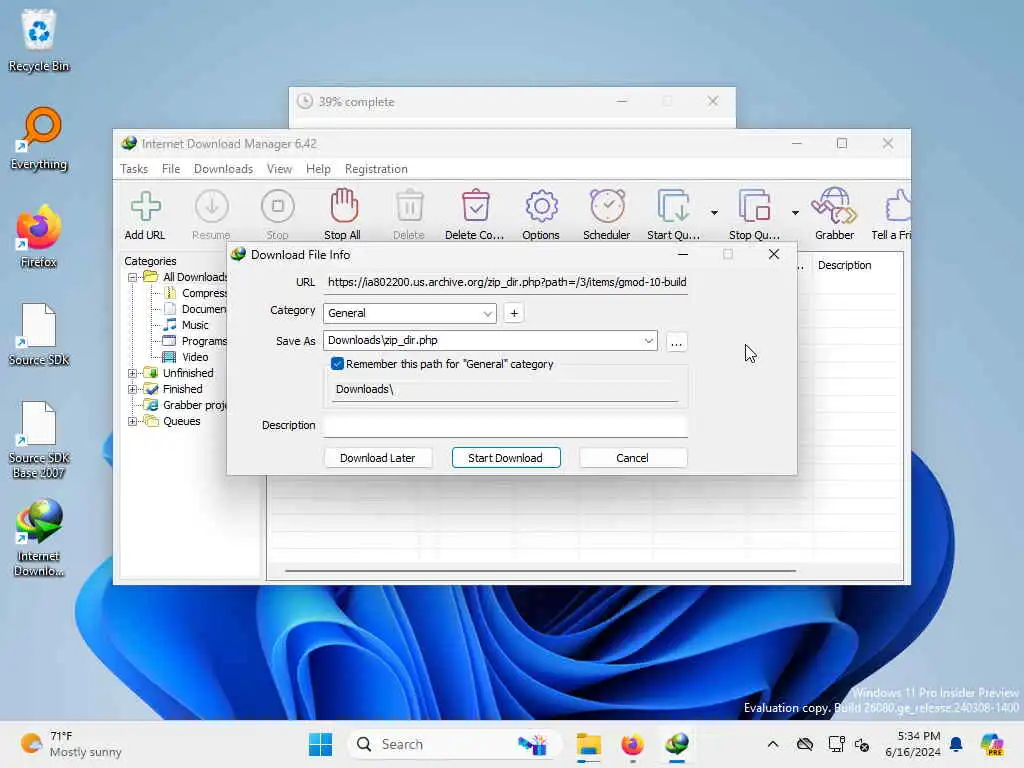Click IDM icon in taskbar

click(x=677, y=744)
